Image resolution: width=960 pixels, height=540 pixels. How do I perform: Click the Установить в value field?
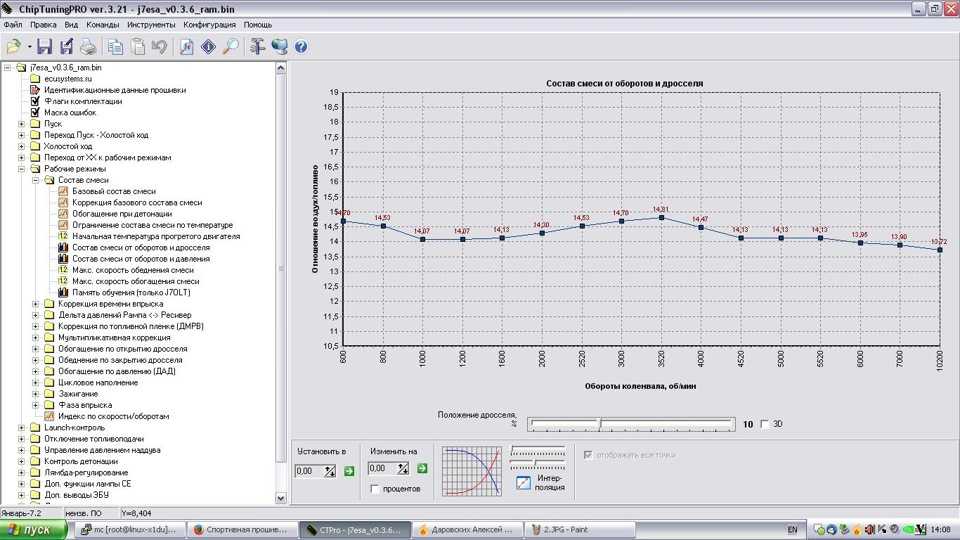pos(309,471)
